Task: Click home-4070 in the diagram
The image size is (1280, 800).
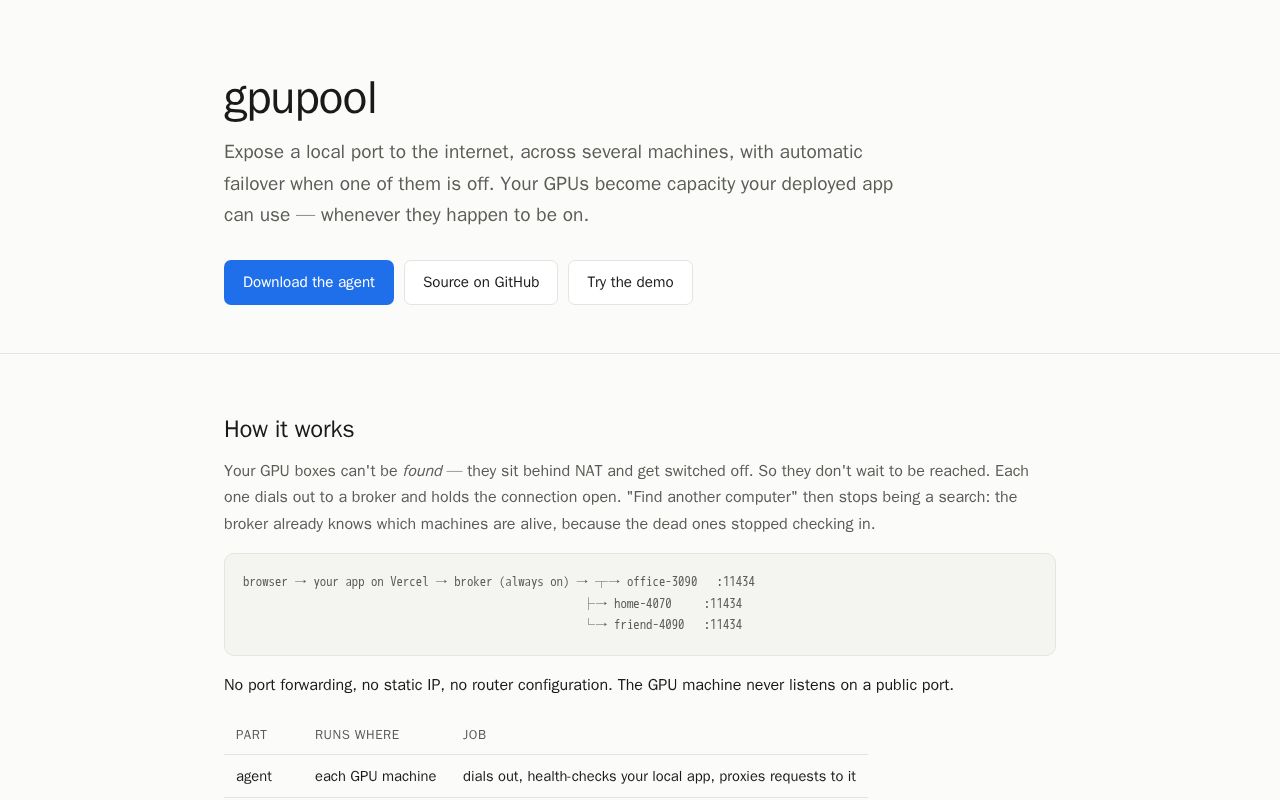Action: point(643,604)
